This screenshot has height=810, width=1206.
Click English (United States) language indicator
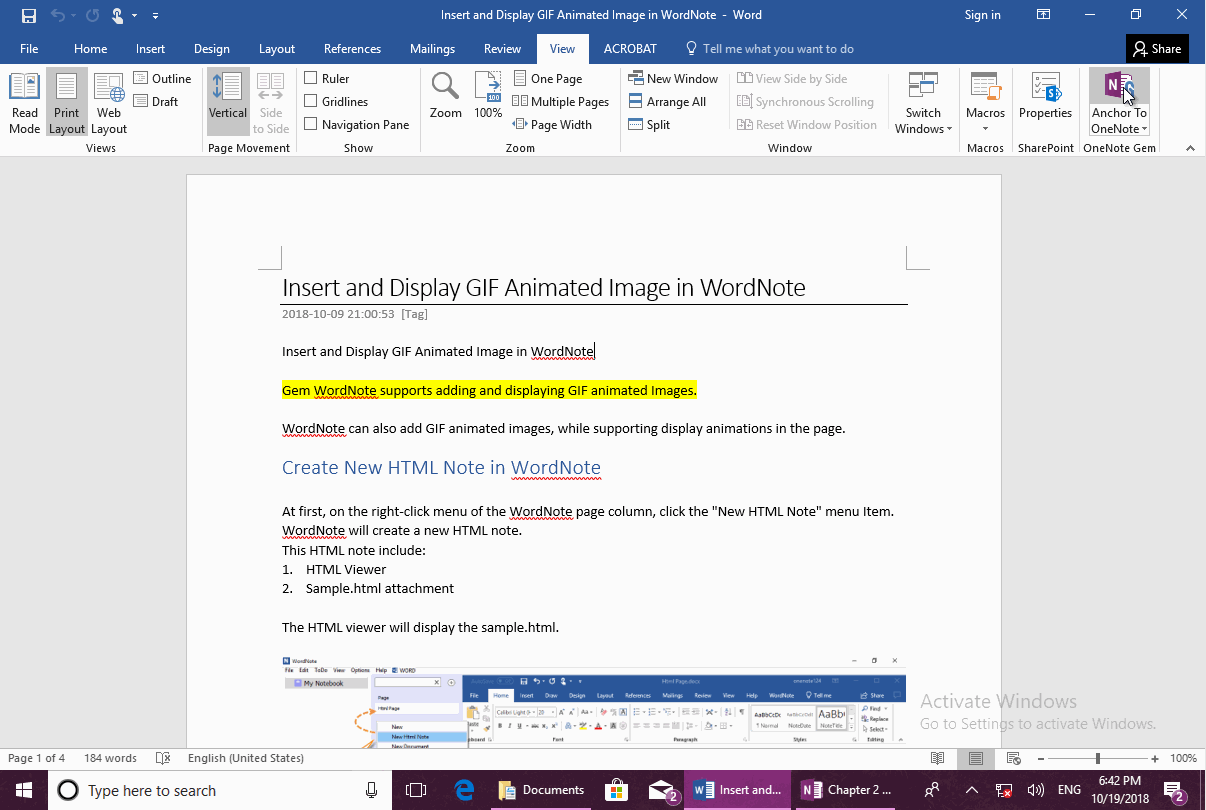(x=246, y=759)
